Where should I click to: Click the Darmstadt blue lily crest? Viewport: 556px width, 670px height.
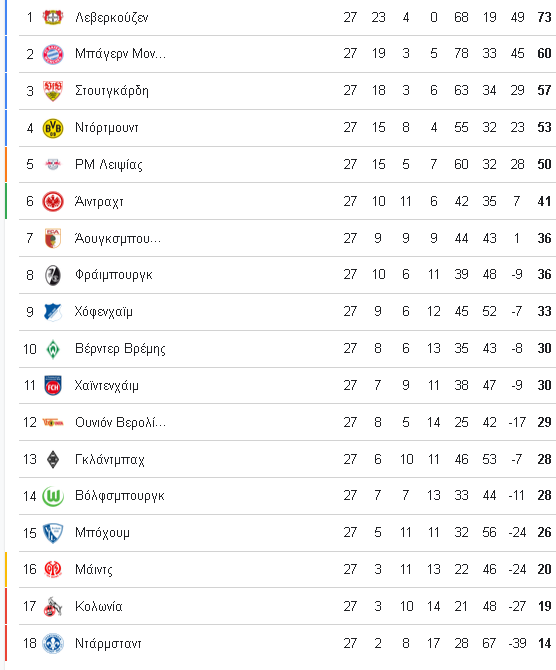[x=53, y=644]
